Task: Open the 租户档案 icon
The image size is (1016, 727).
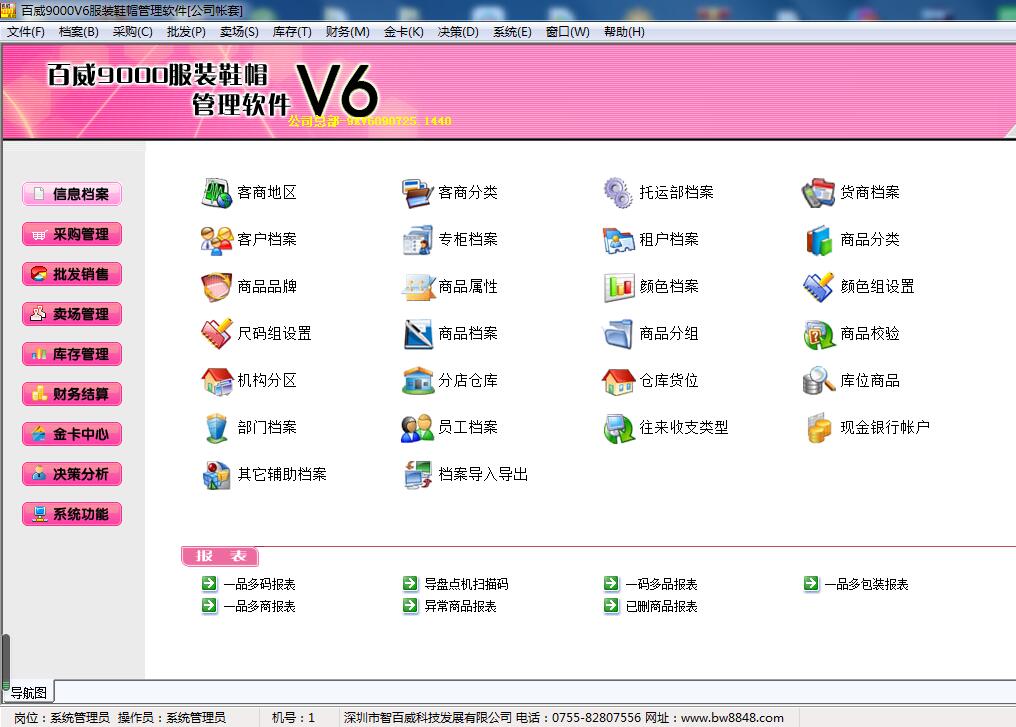Action: [x=618, y=240]
